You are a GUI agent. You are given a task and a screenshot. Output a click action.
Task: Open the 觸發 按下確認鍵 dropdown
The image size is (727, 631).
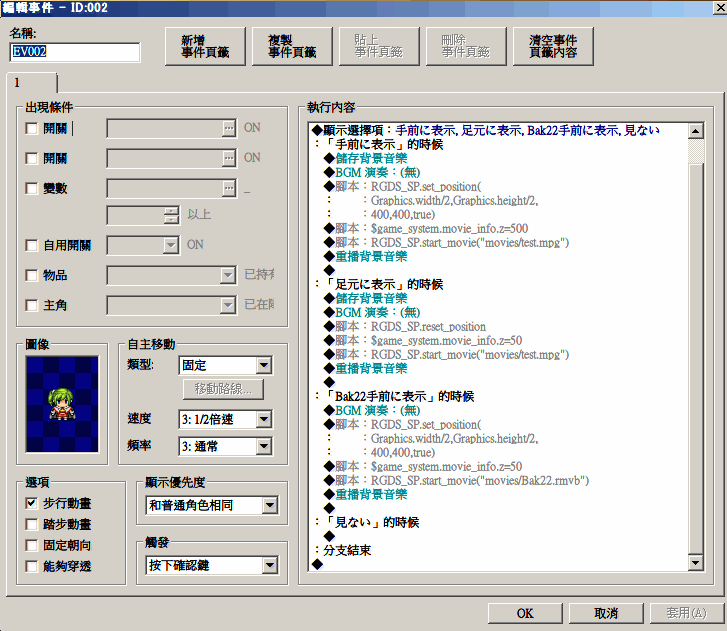(212, 565)
